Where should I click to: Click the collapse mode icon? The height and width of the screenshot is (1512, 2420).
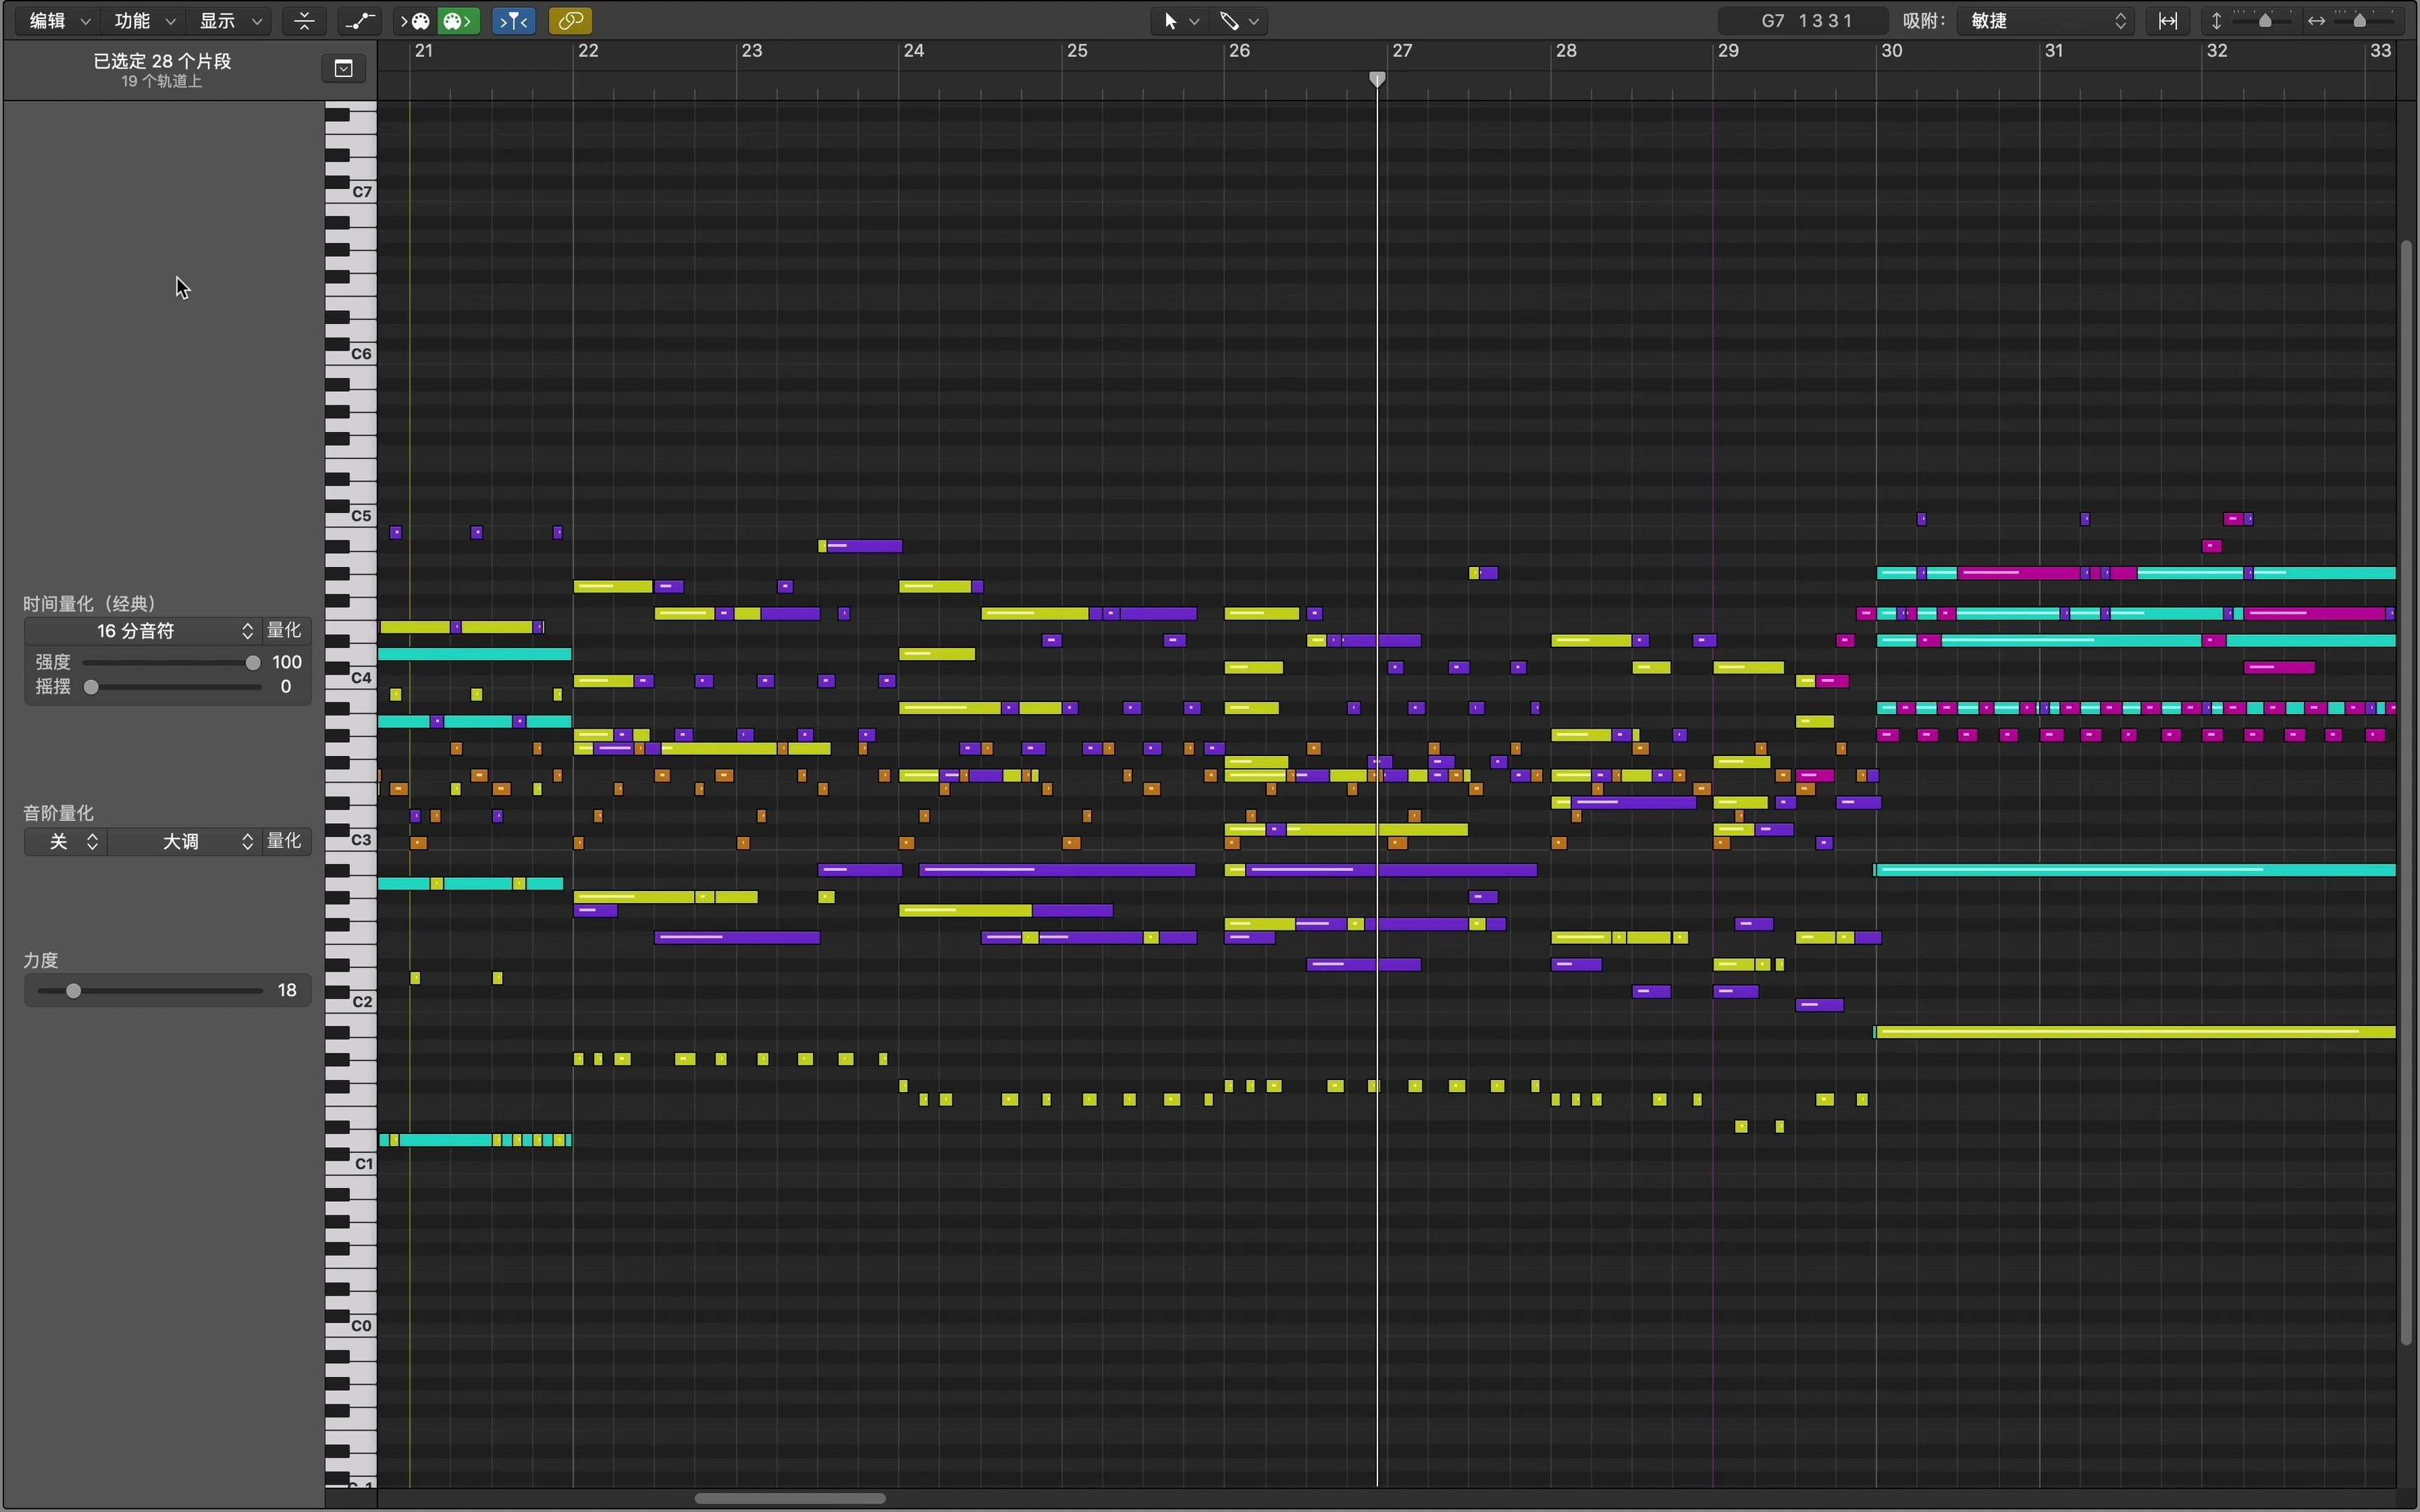[x=304, y=21]
